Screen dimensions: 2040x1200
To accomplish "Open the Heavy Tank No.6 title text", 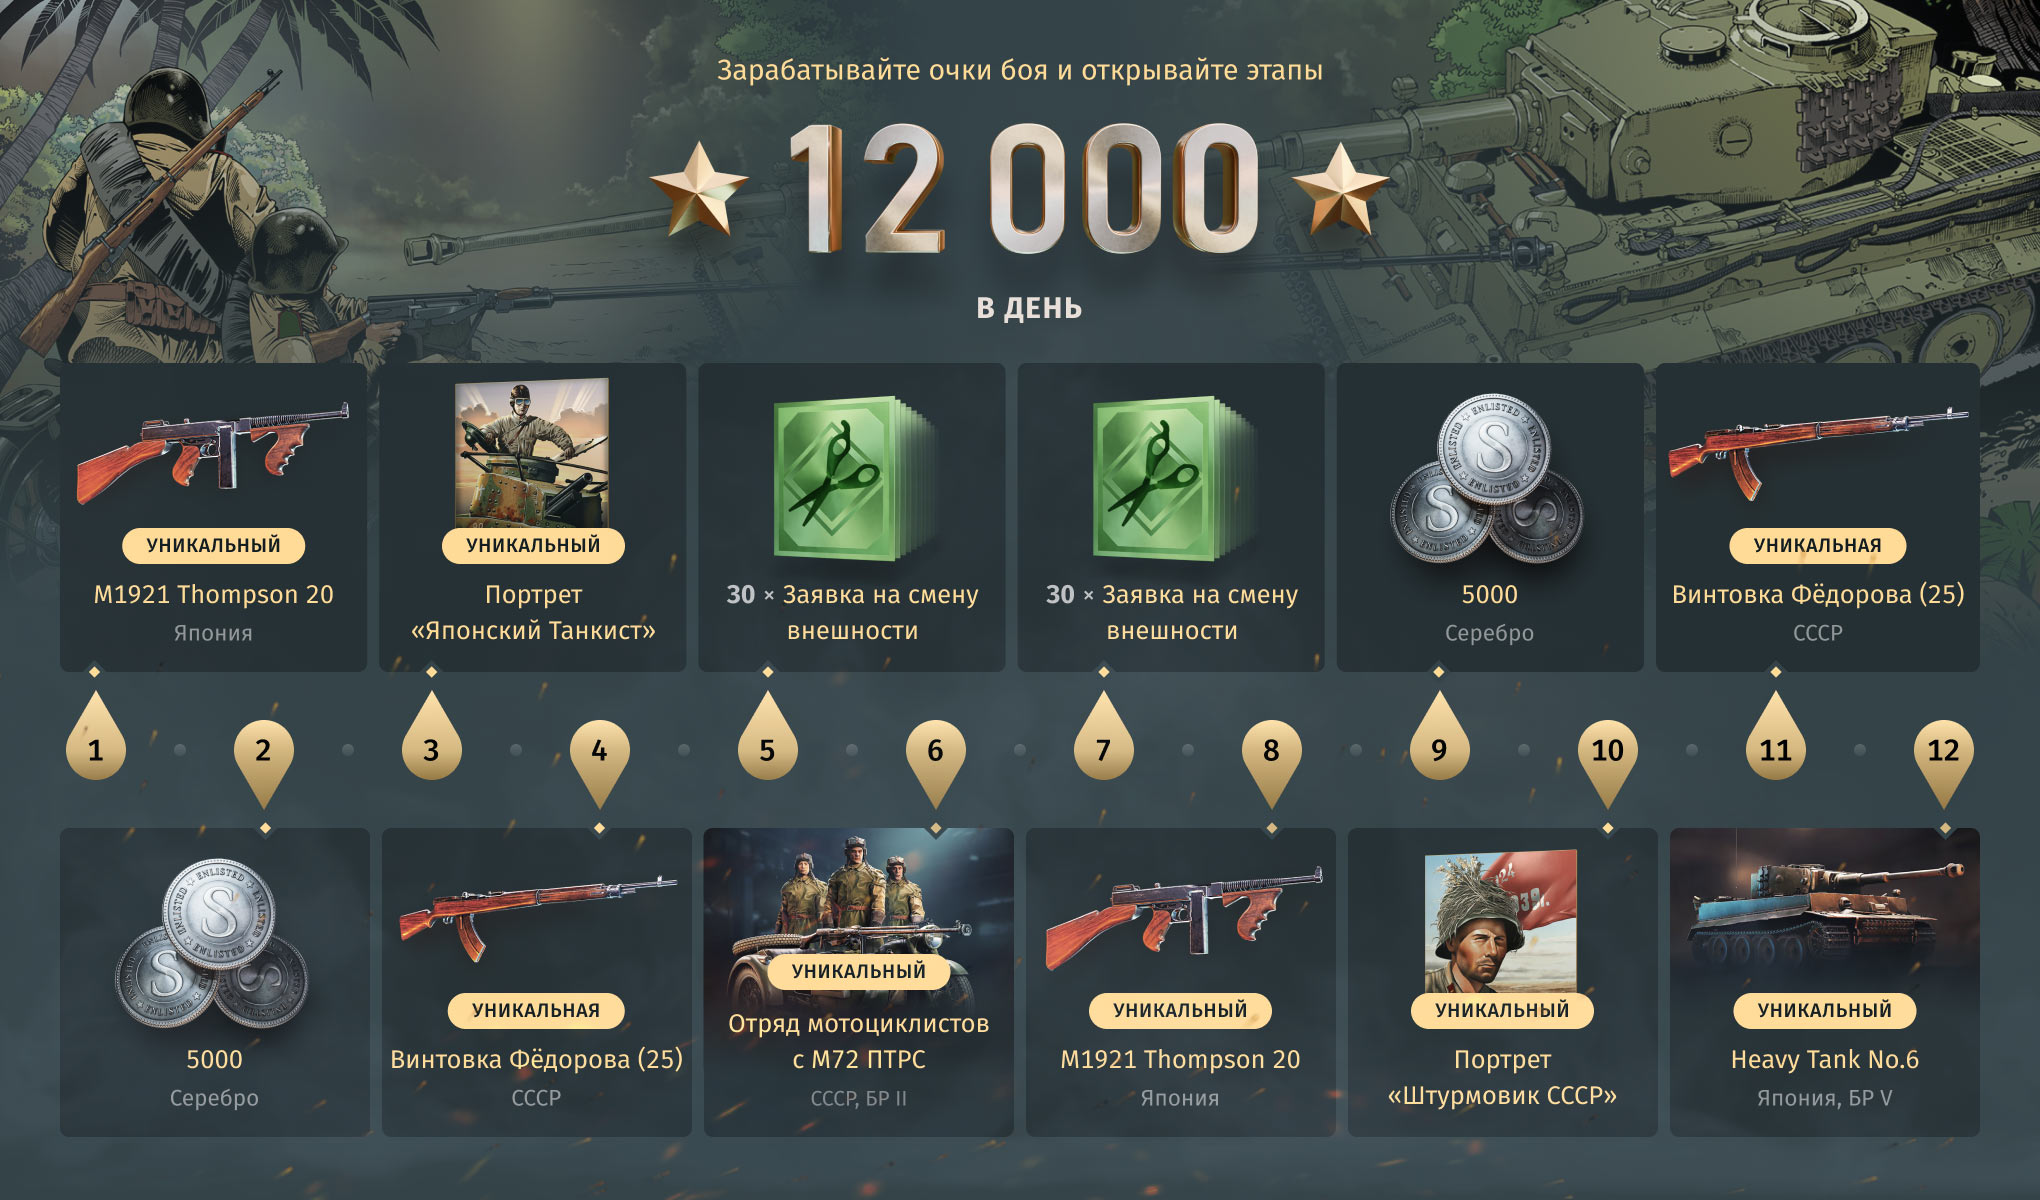I will (x=1824, y=1059).
